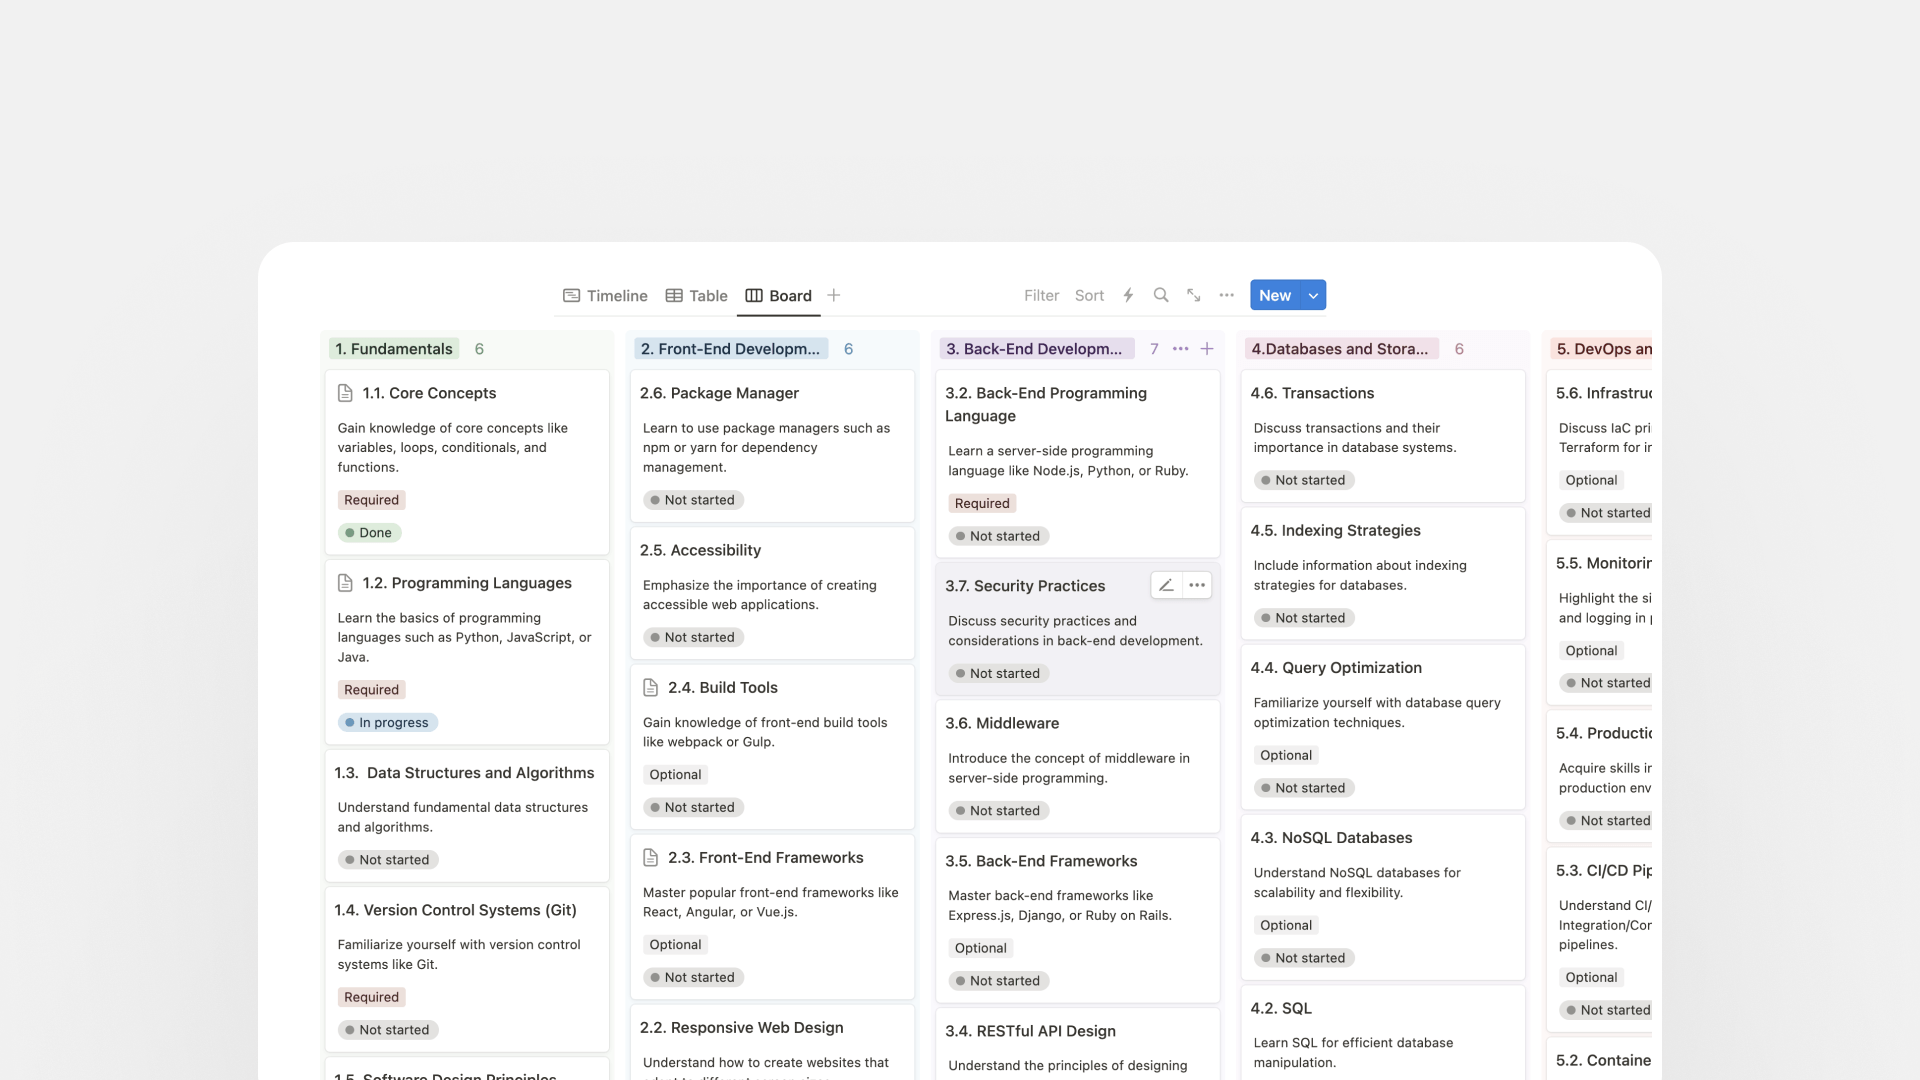The width and height of the screenshot is (1920, 1080).
Task: Click the 2. Front-End Development column header
Action: click(730, 349)
